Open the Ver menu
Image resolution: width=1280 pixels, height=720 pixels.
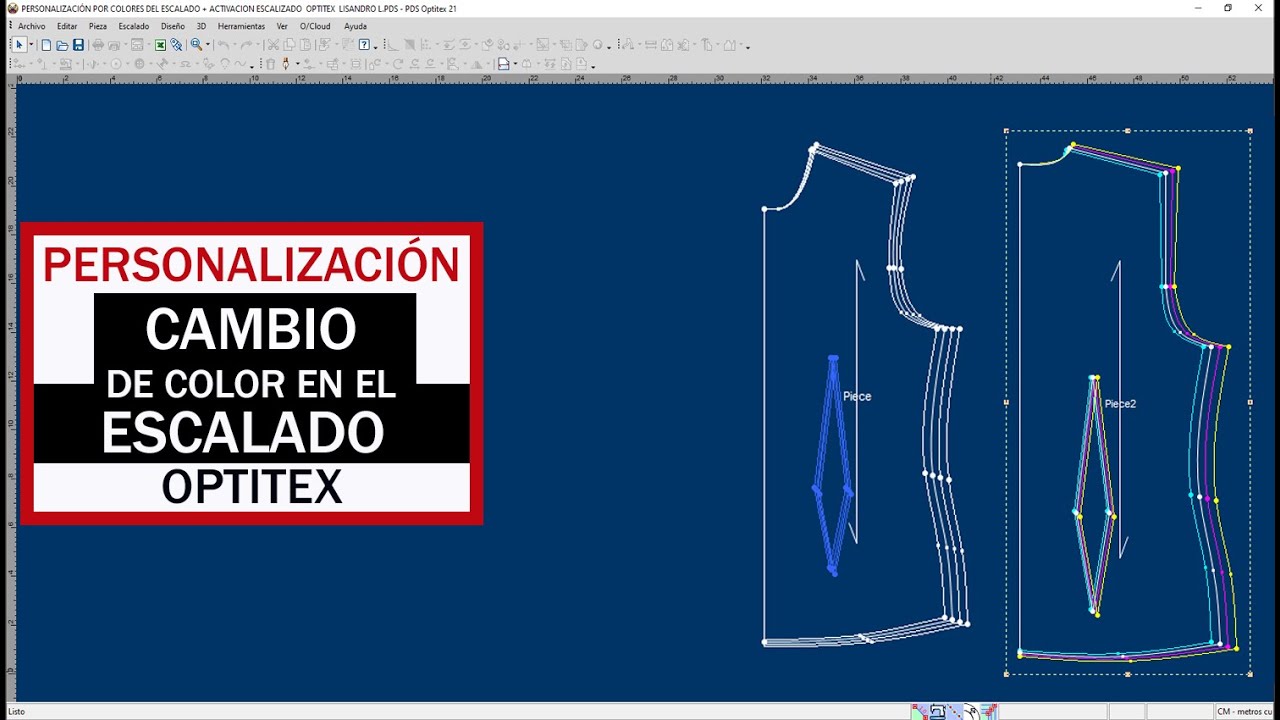pos(282,26)
